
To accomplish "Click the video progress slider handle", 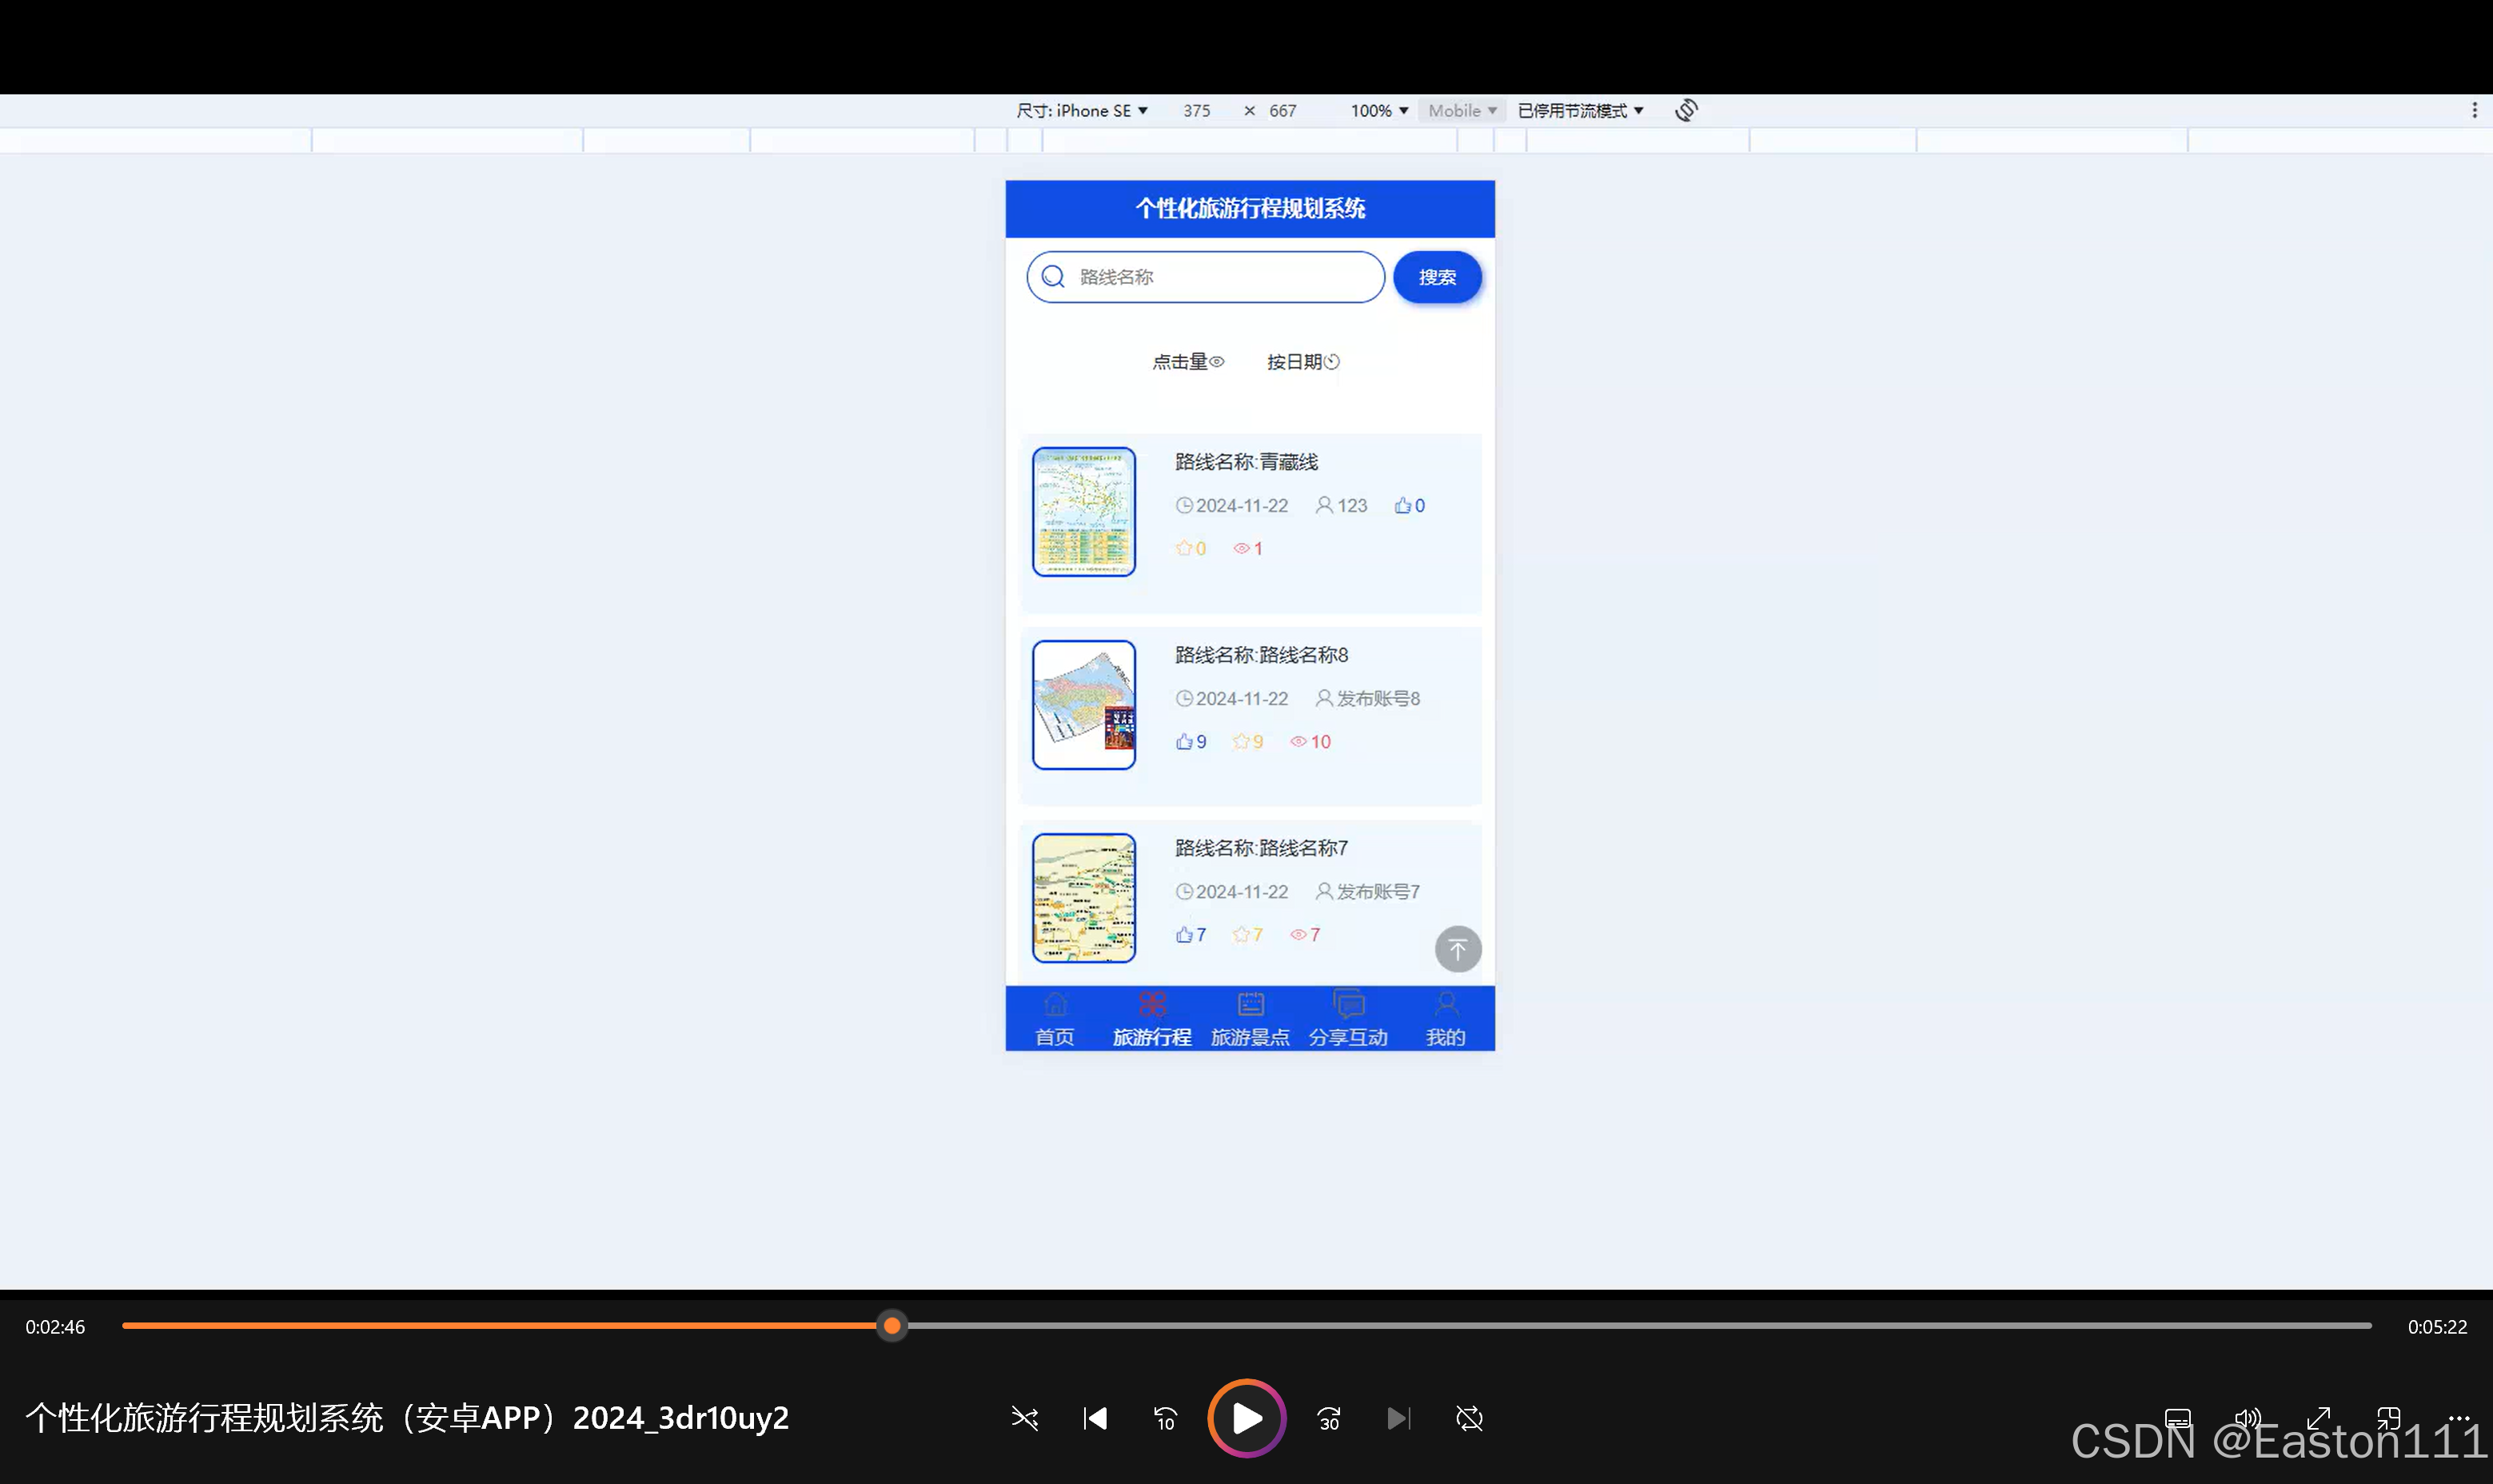I will (x=892, y=1326).
